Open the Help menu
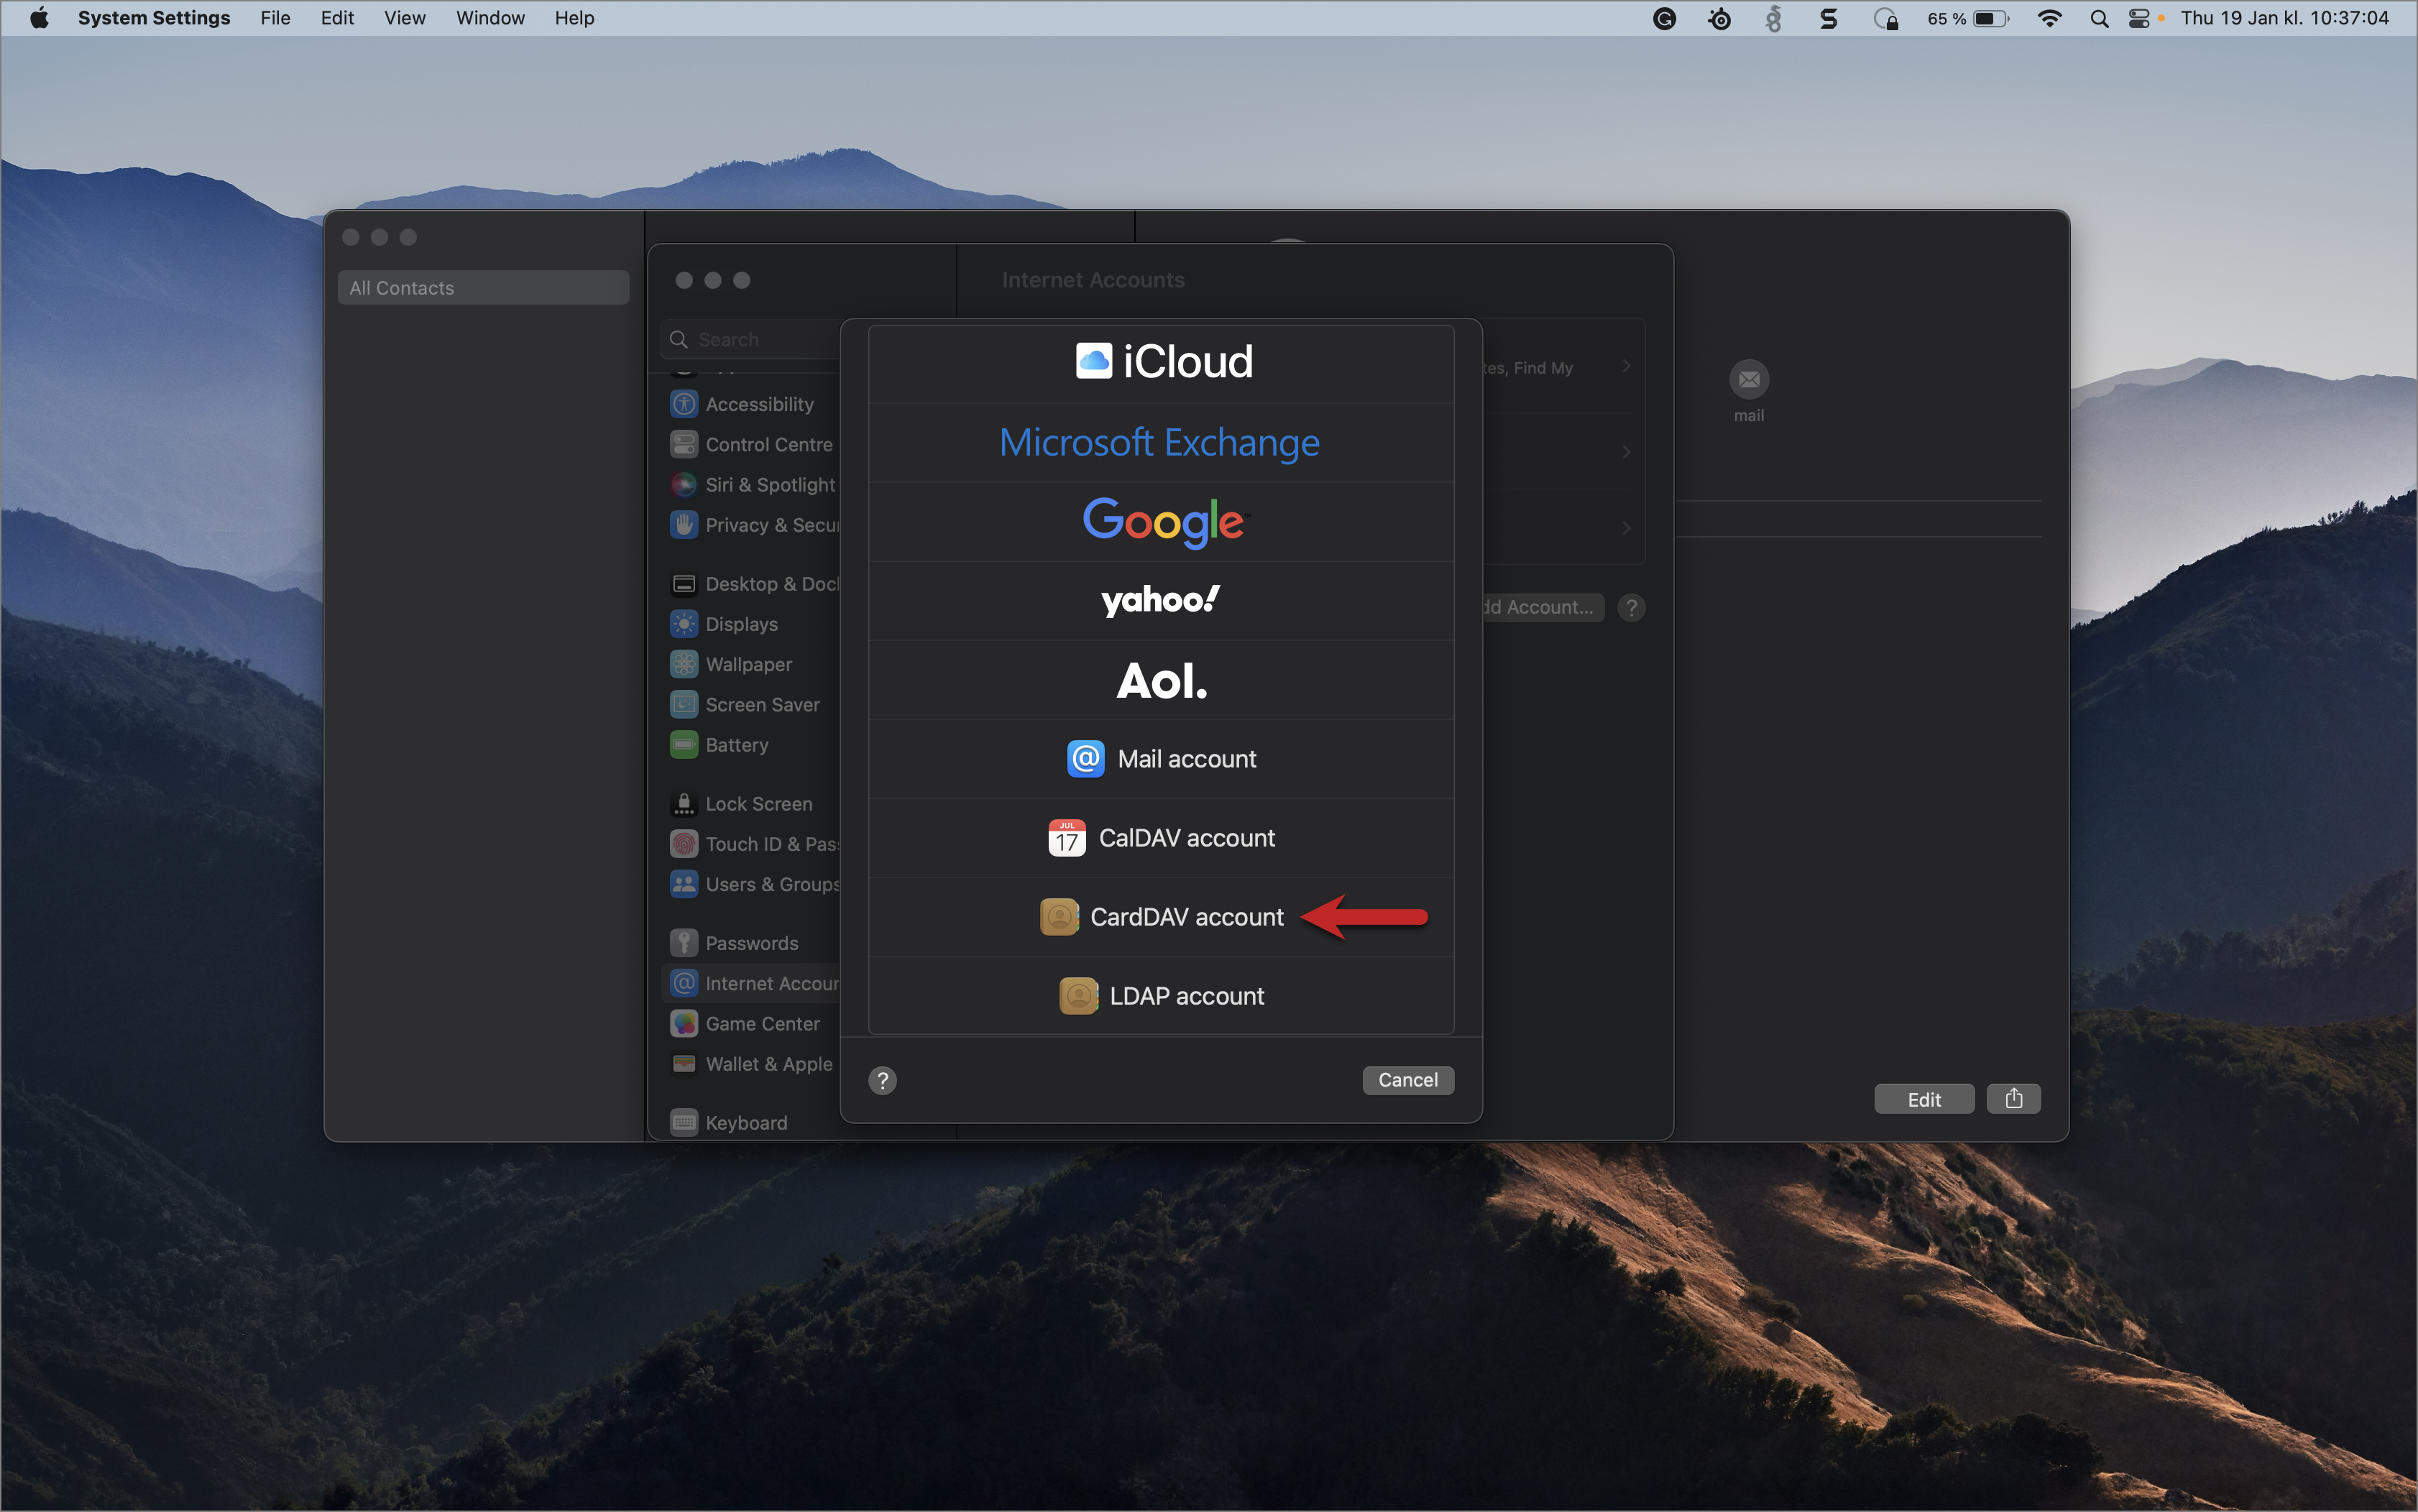The image size is (2418, 1512). [x=574, y=18]
